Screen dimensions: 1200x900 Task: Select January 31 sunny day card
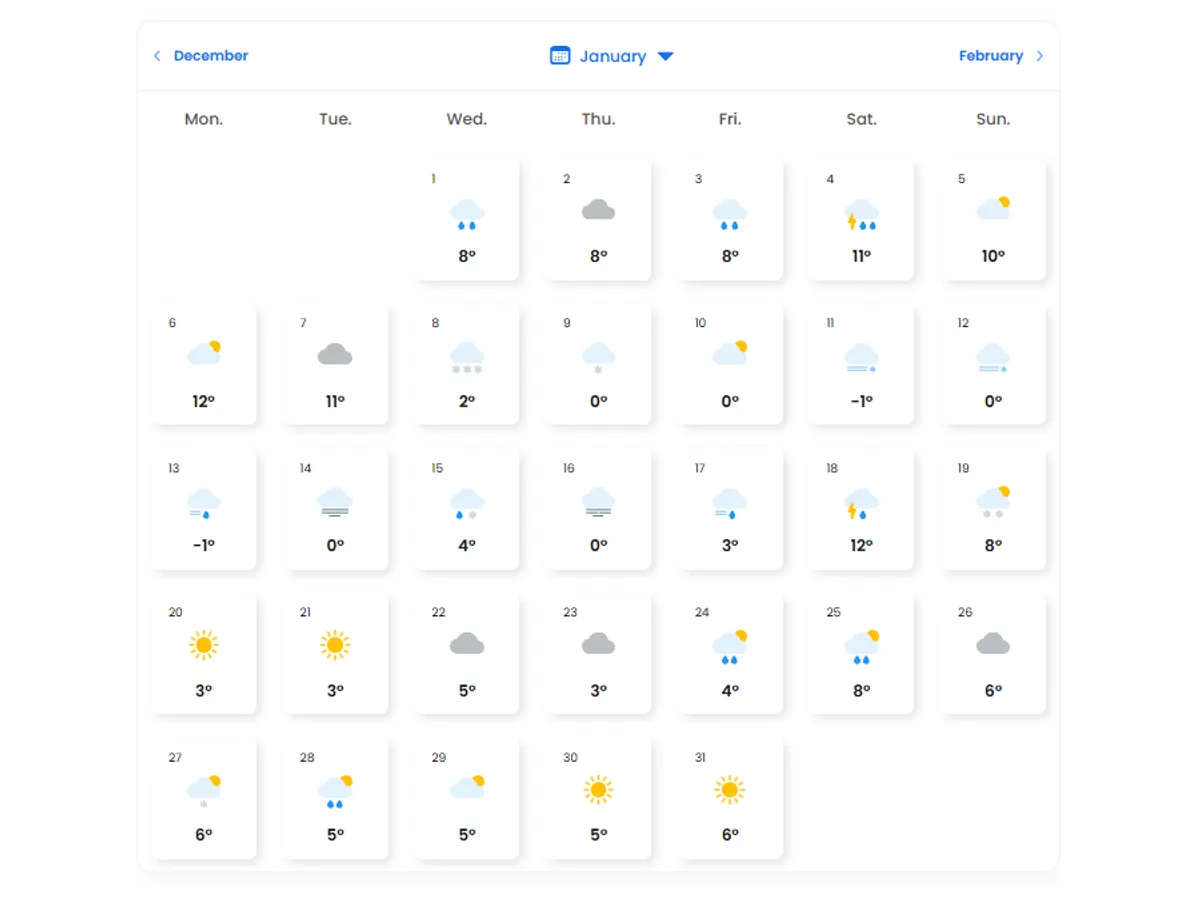[x=730, y=798]
